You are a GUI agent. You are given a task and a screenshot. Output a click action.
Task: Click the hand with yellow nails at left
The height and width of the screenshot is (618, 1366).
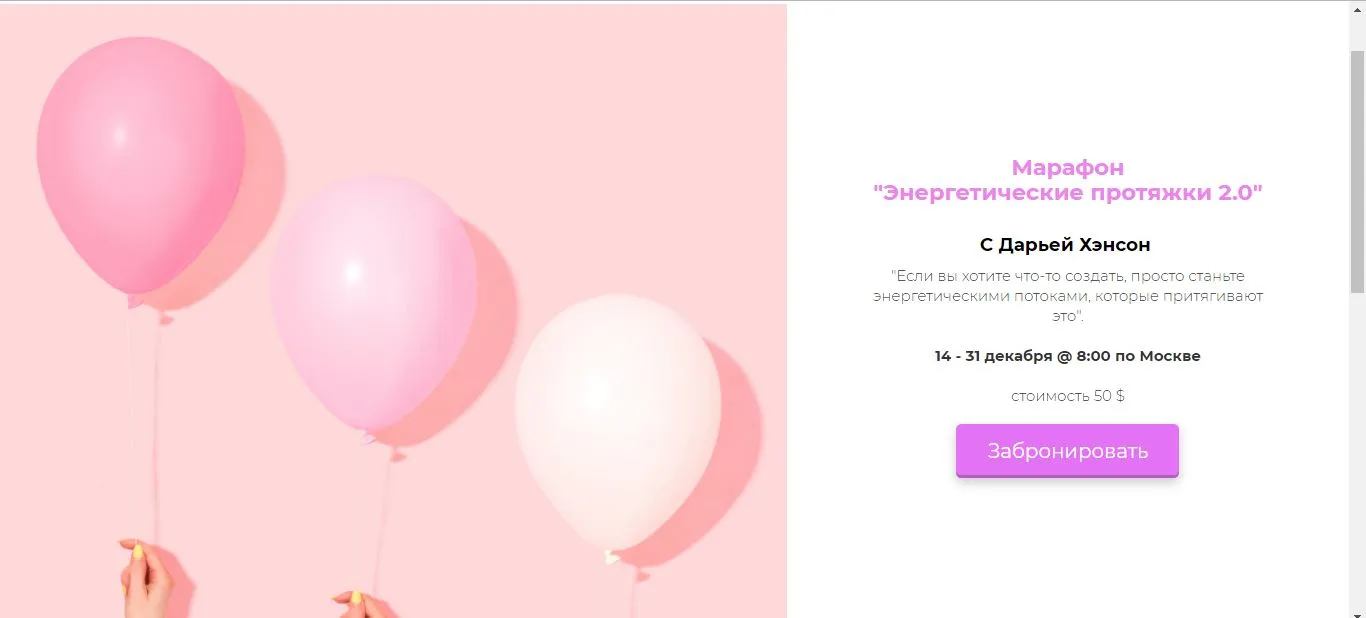click(145, 580)
